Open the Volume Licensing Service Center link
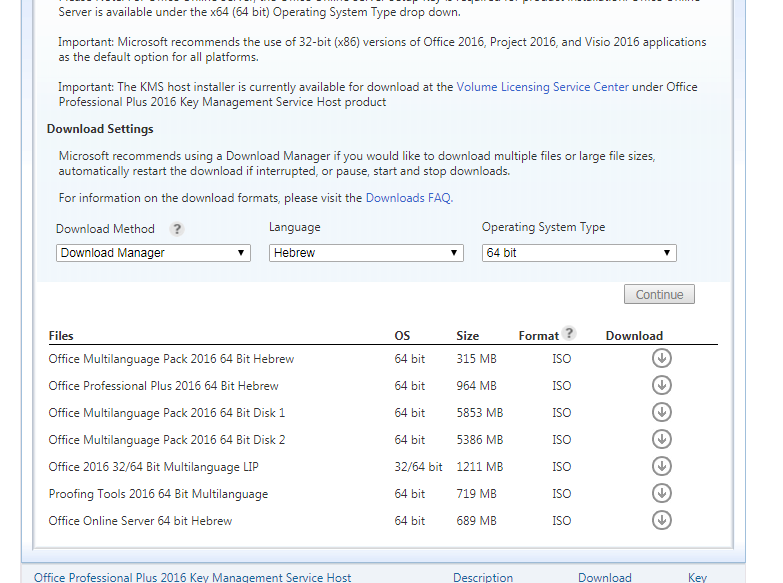Image resolution: width=783 pixels, height=583 pixels. (x=542, y=87)
